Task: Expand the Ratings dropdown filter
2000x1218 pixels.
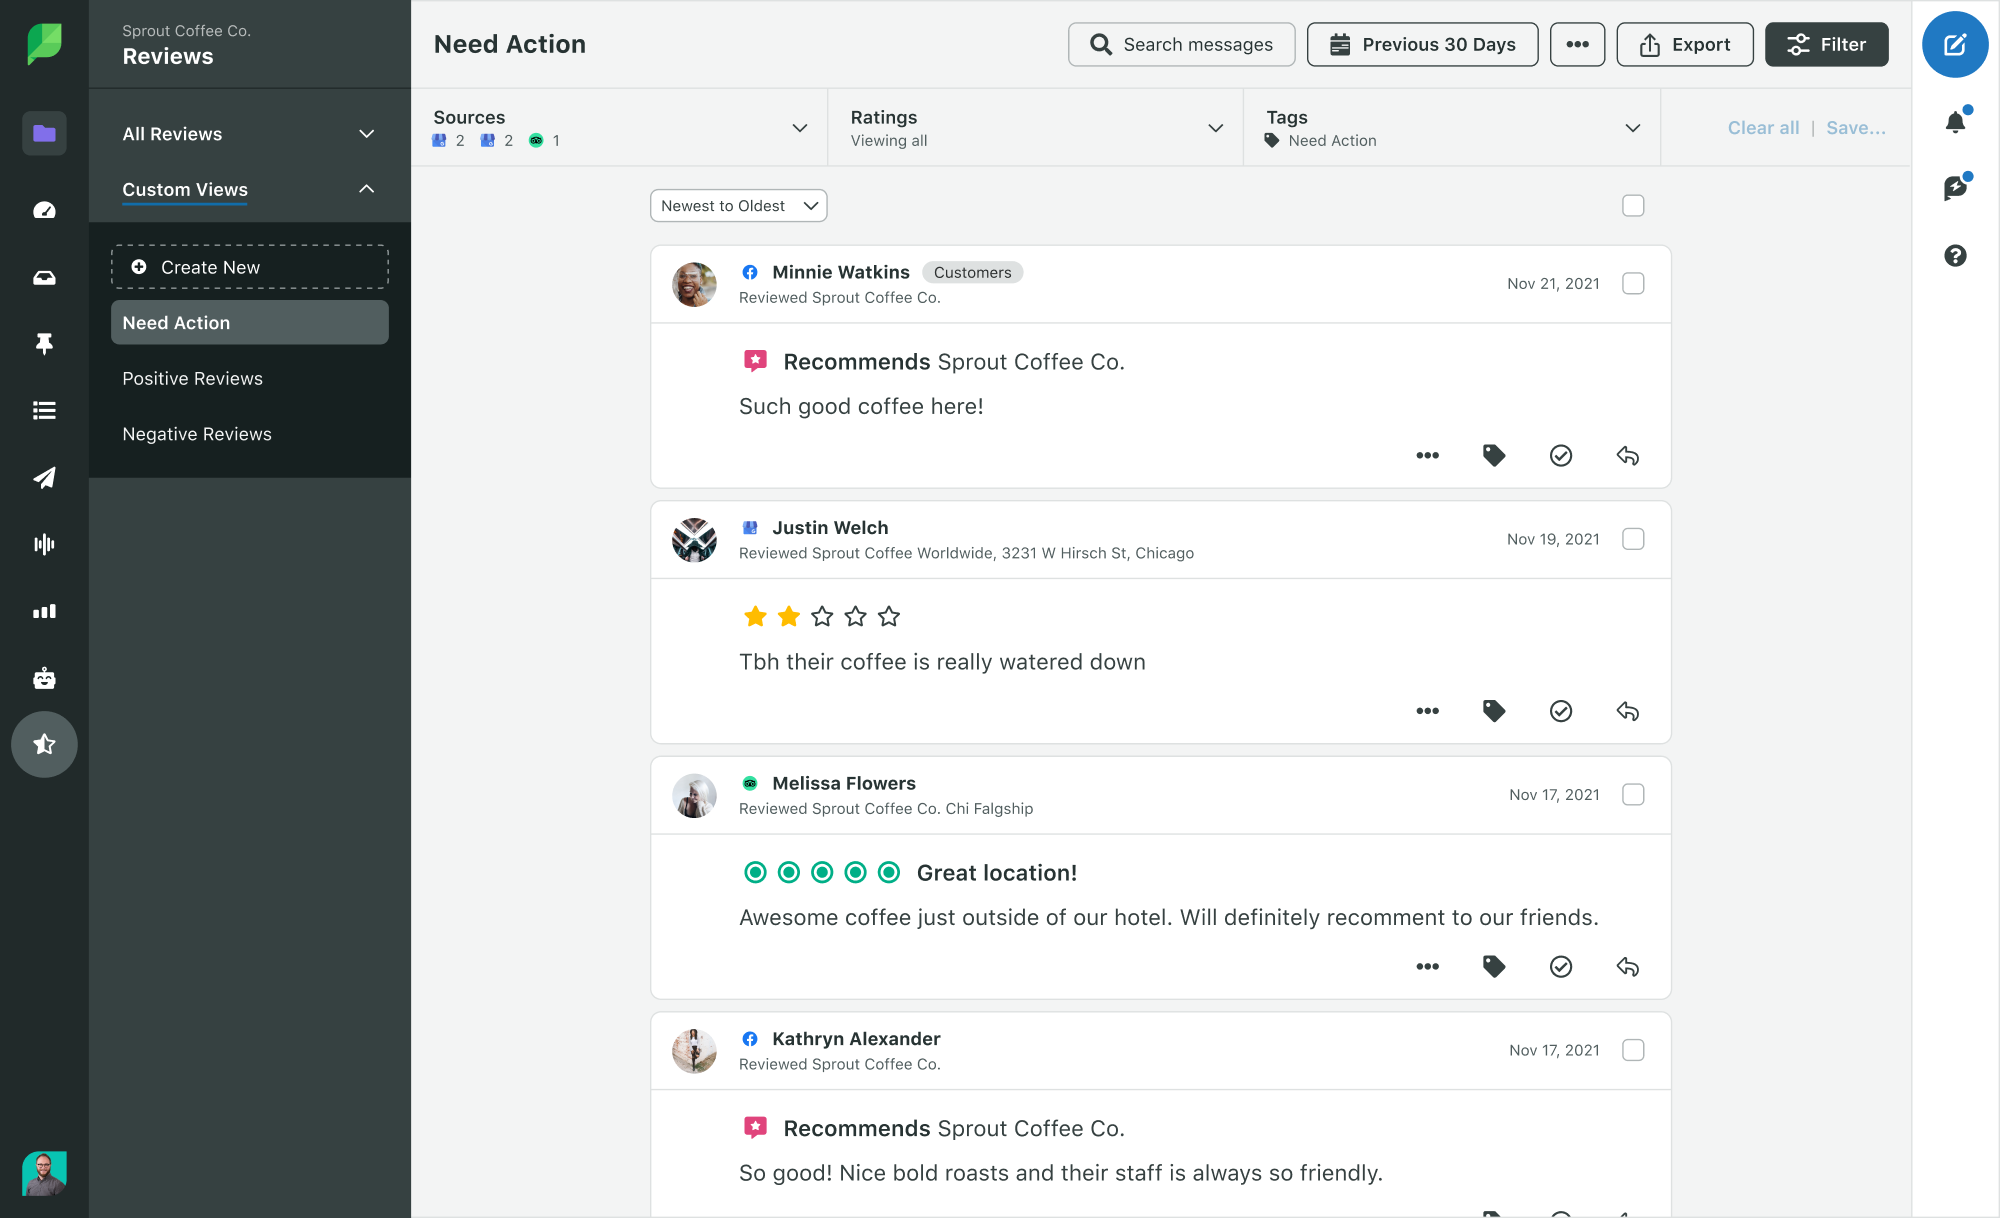Action: click(1217, 127)
